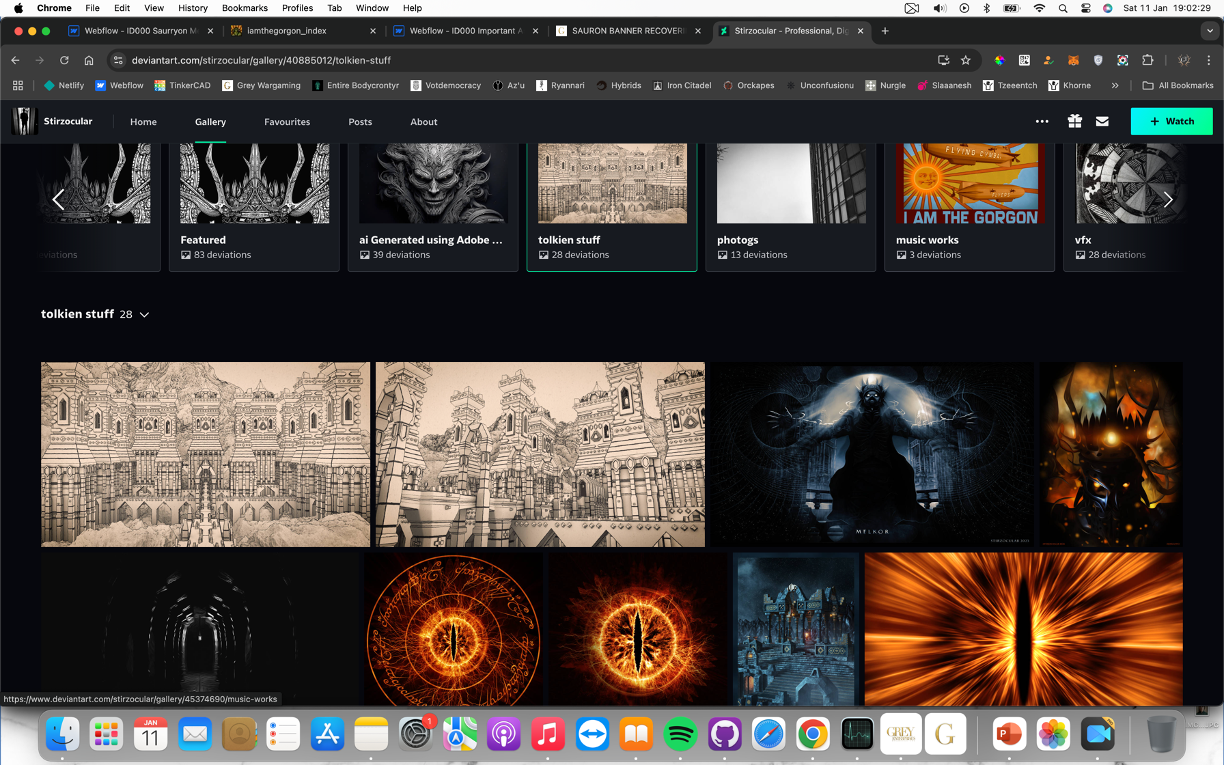The width and height of the screenshot is (1224, 766).
Task: Open the Chrome apps grid in bookmarks bar
Action: click(x=17, y=85)
